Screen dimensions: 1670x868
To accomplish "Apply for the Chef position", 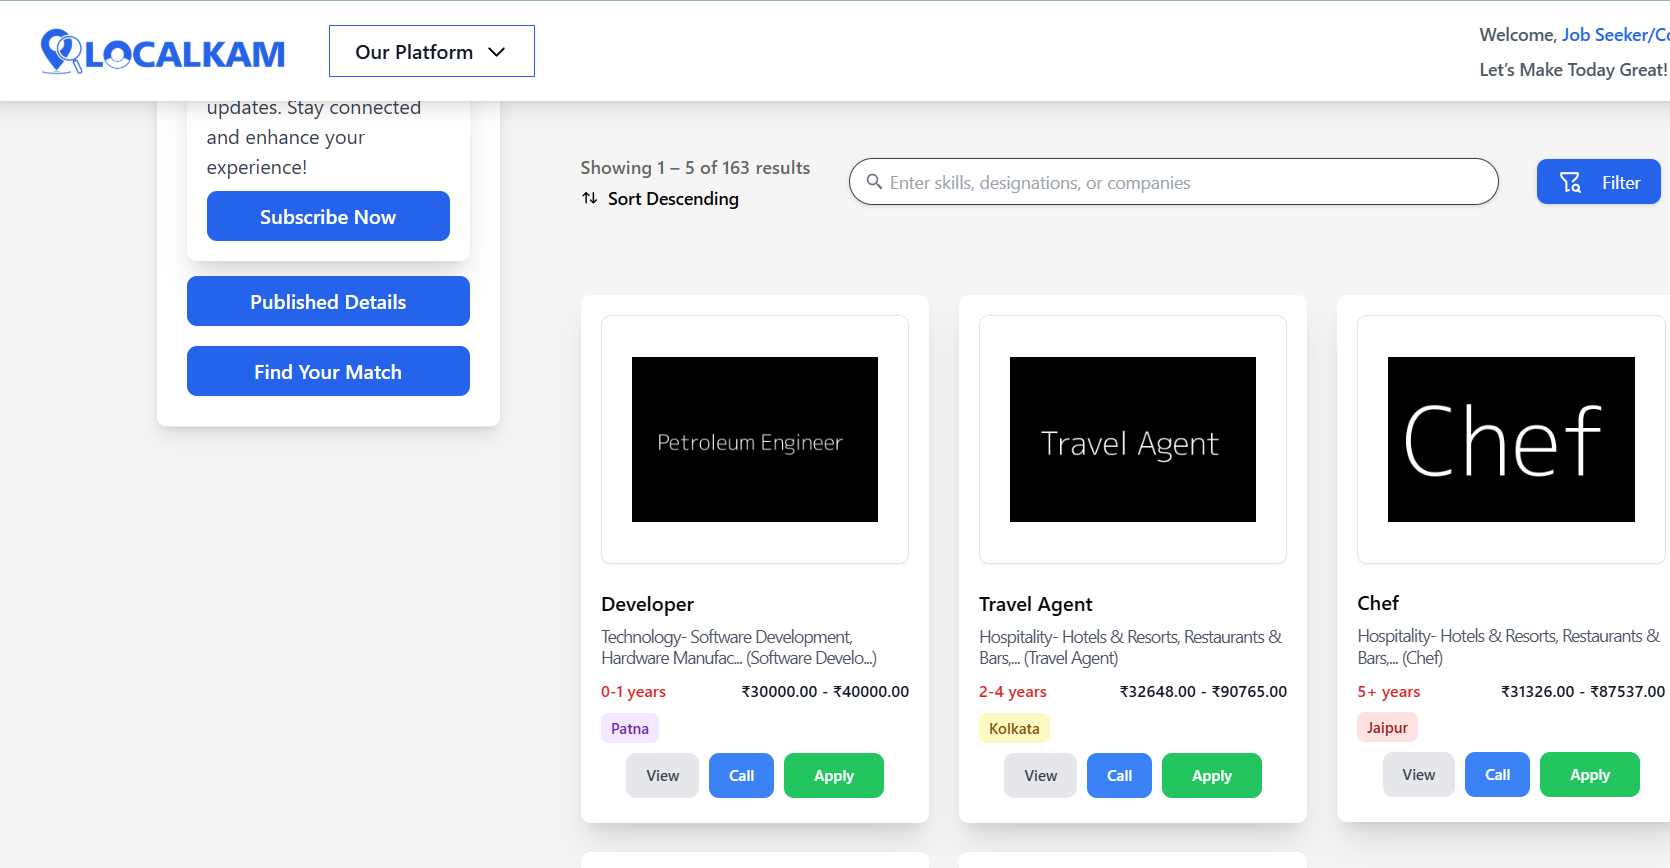I will pyautogui.click(x=1589, y=775).
